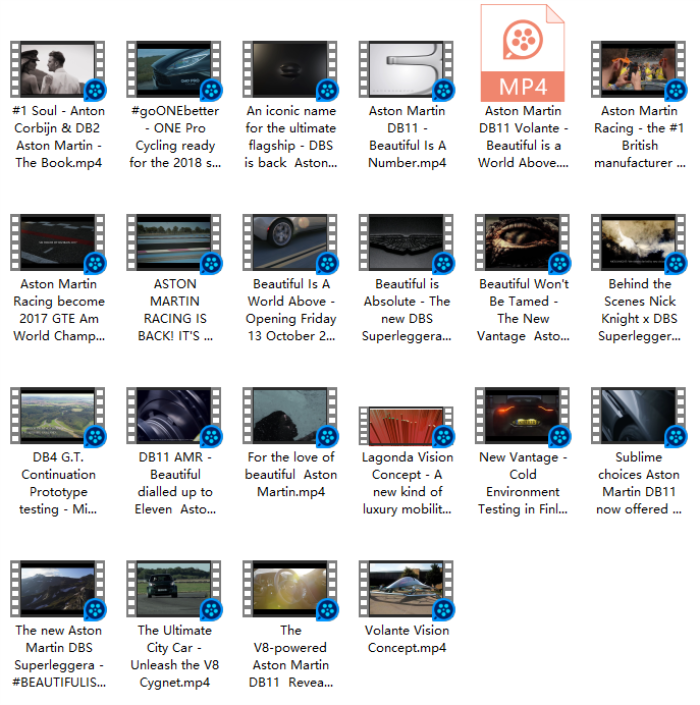This screenshot has width=700, height=705.
Task: Click file name 'Beautiful Won't Be Tamed - The New Vantage'
Action: point(523,310)
